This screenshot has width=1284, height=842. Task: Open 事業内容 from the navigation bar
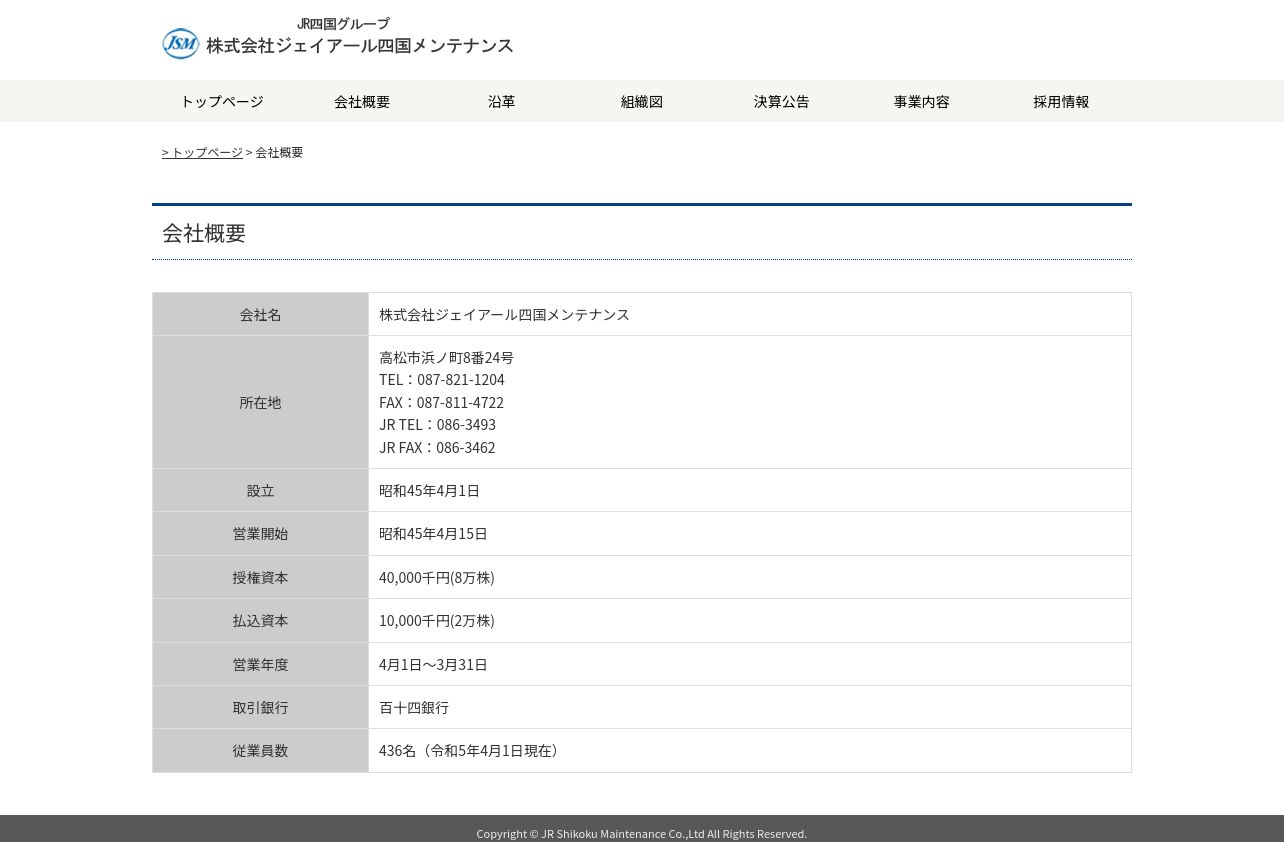[922, 101]
